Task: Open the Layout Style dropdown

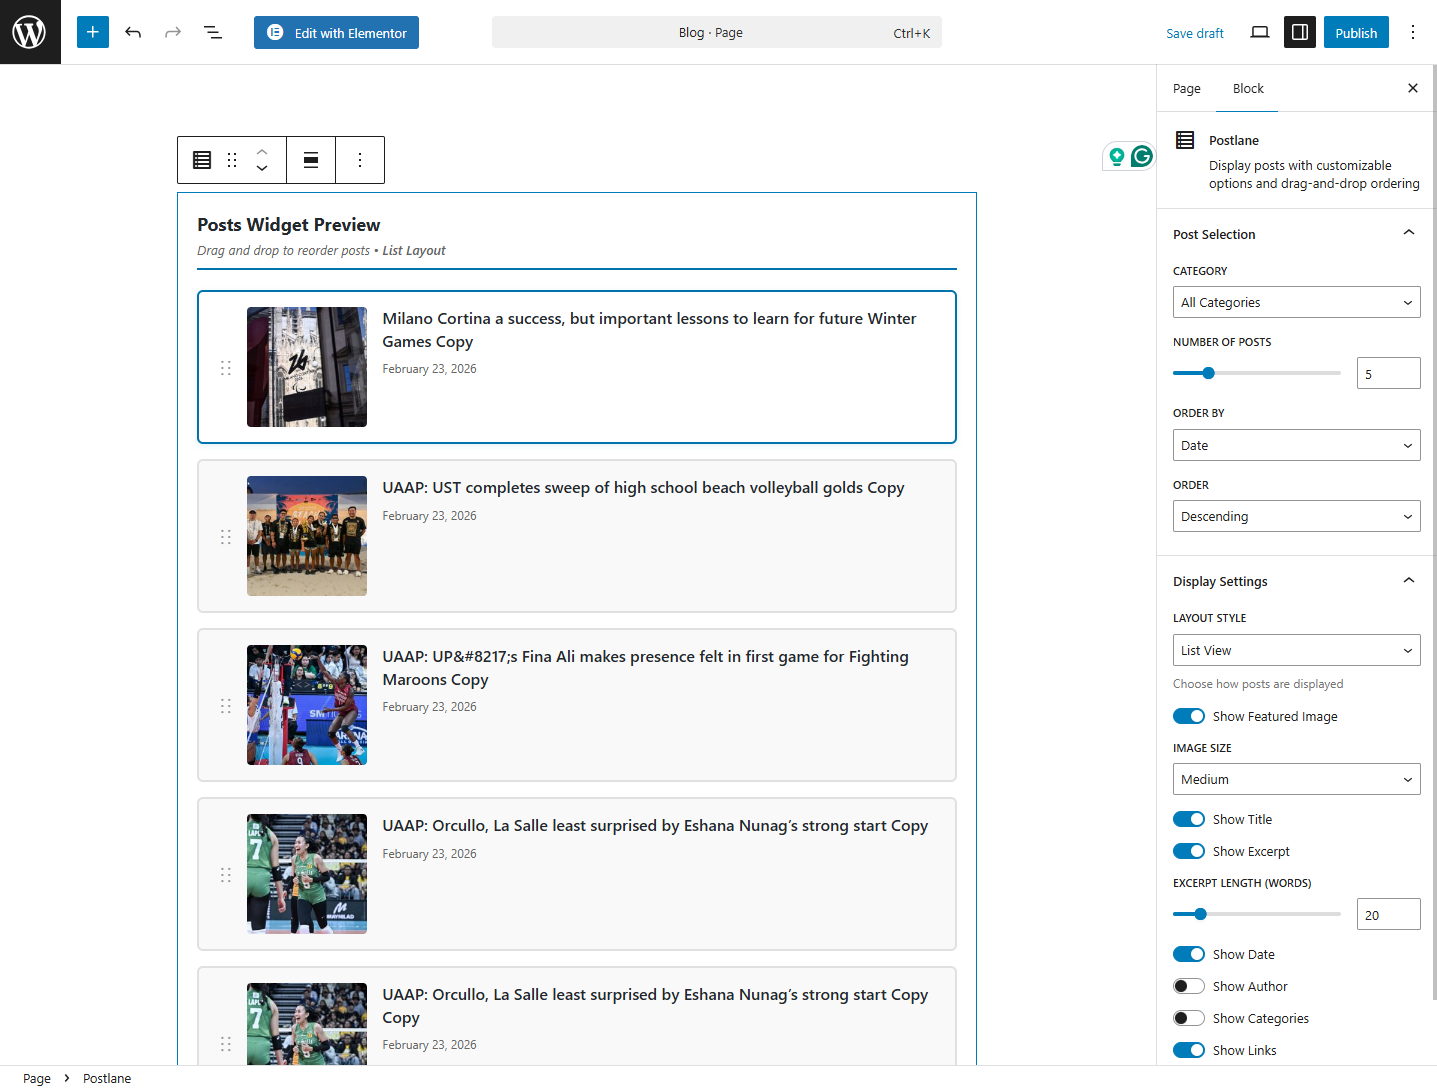Action: coord(1296,649)
